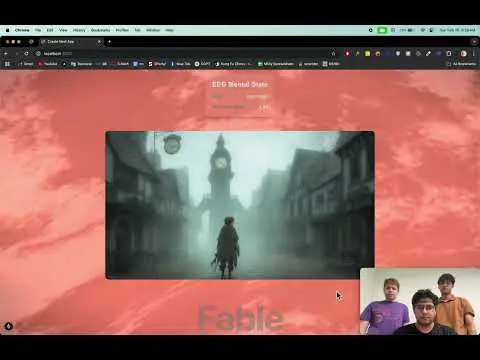Select the Create Next App tab

pyautogui.click(x=71, y=42)
